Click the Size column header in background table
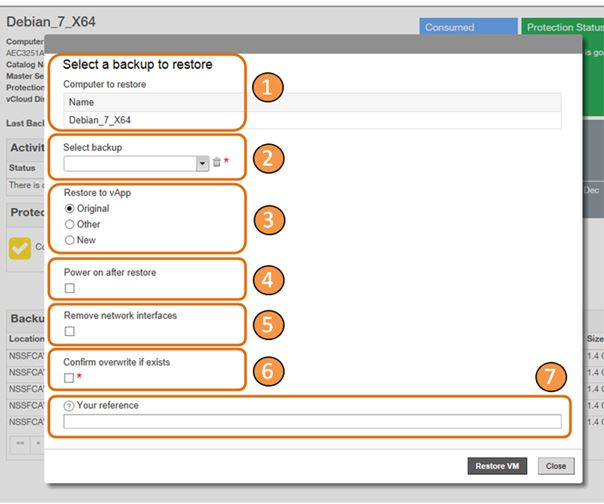 (x=595, y=339)
